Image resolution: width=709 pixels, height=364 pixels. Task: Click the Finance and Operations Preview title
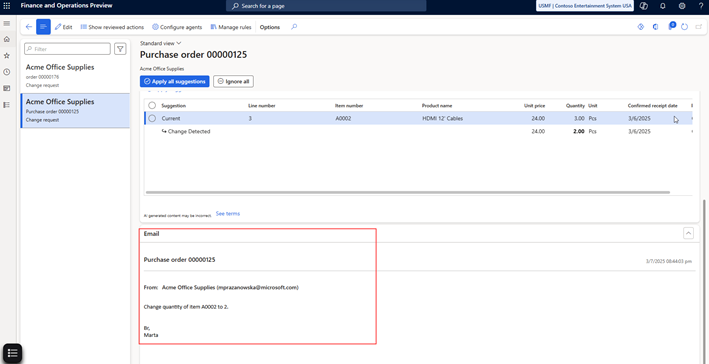(x=66, y=6)
